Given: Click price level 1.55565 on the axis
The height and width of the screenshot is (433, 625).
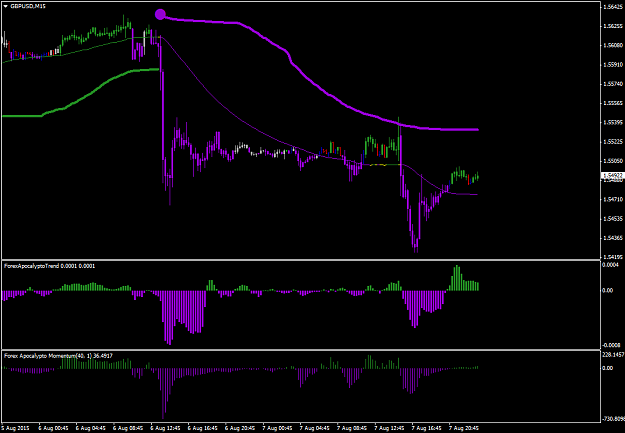Looking at the screenshot, I should pyautogui.click(x=613, y=103).
